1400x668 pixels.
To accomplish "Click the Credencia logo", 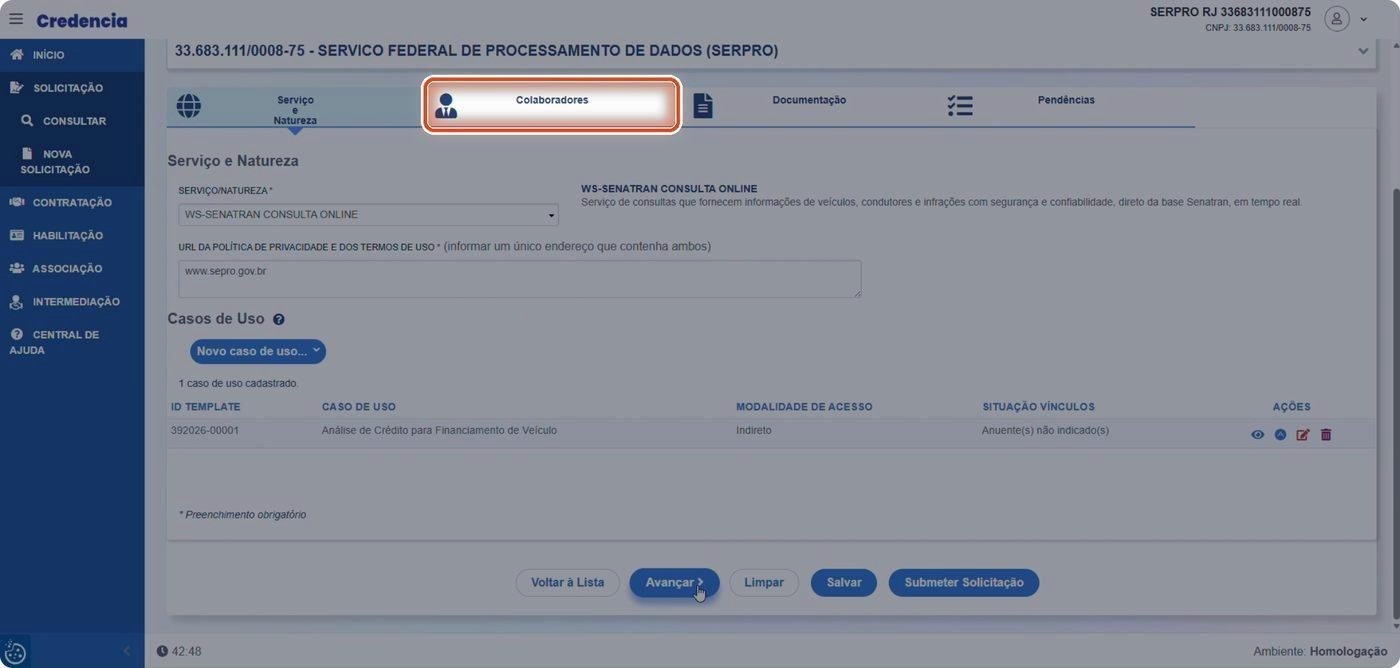I will [82, 20].
